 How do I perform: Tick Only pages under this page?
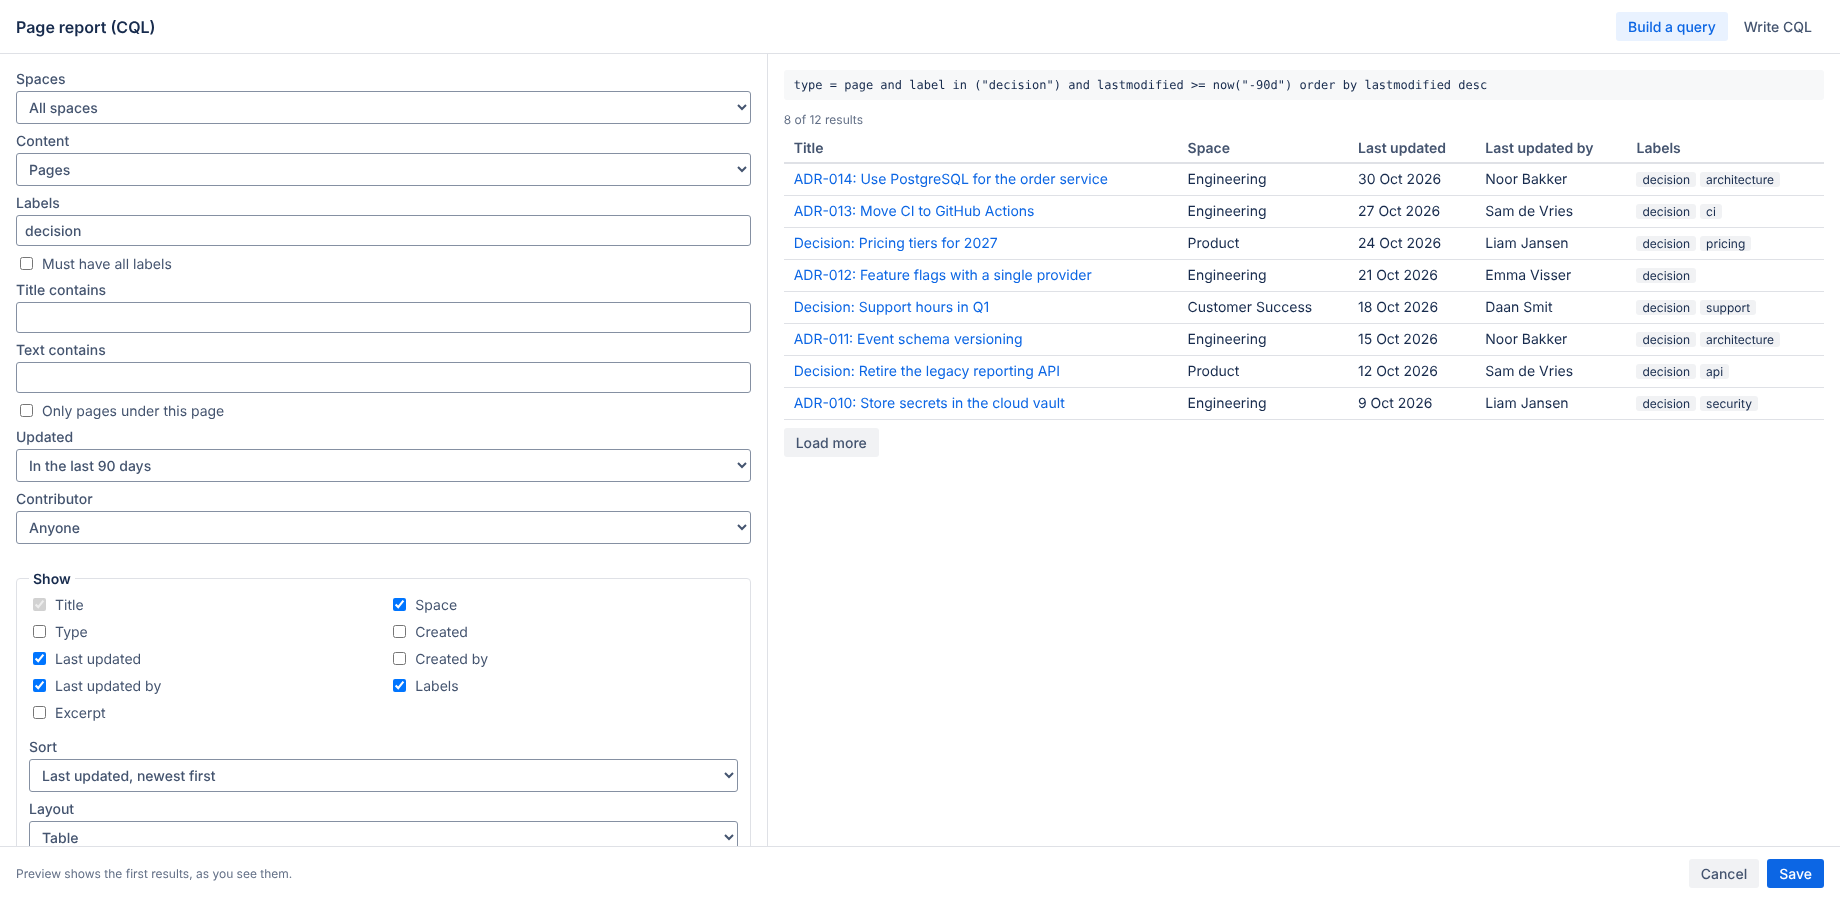[x=27, y=411]
